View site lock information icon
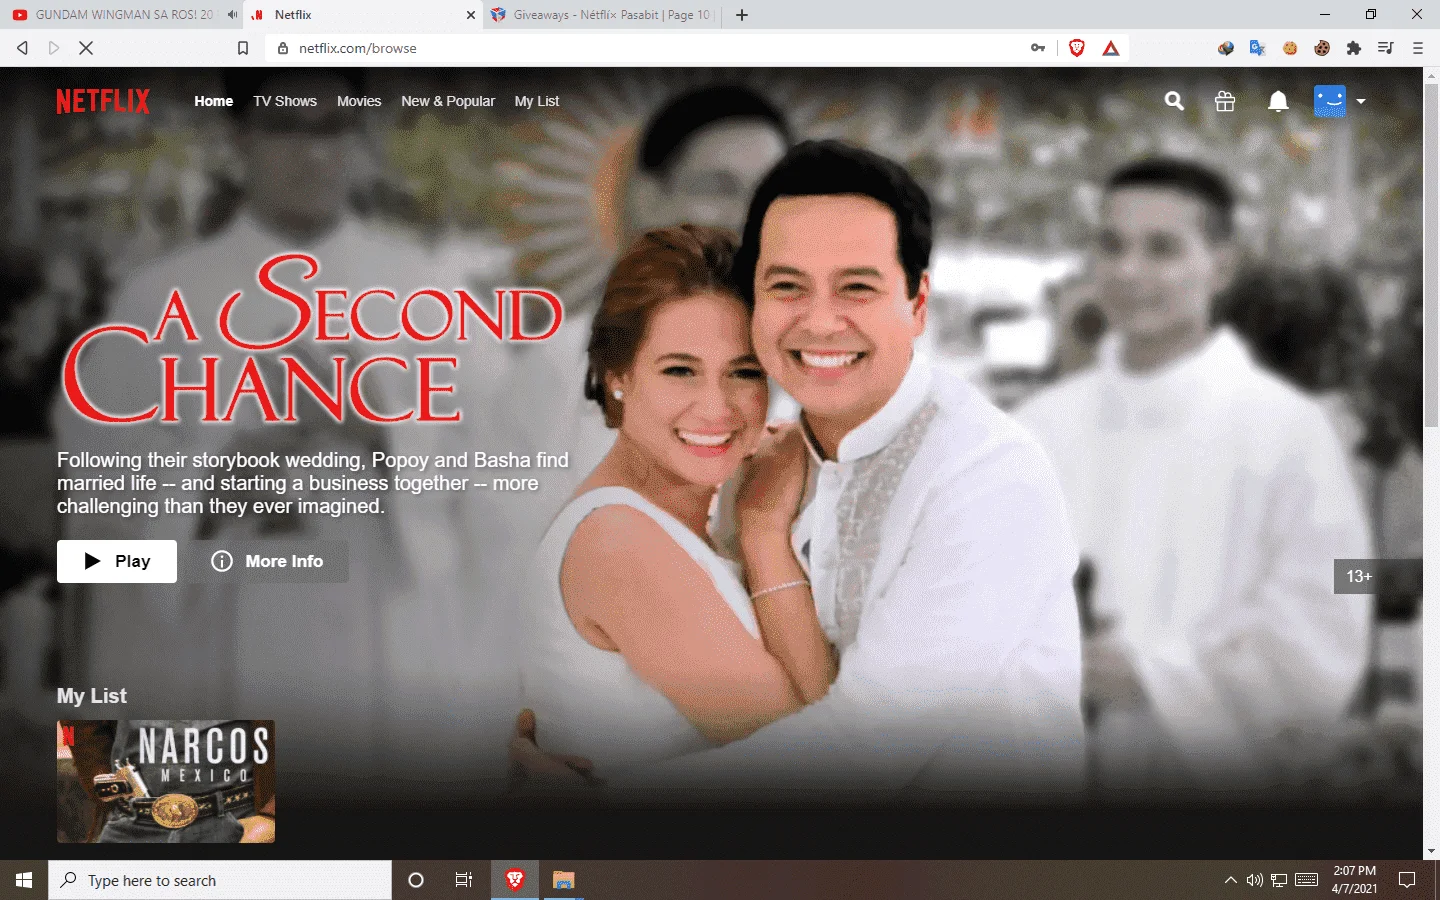 point(283,48)
